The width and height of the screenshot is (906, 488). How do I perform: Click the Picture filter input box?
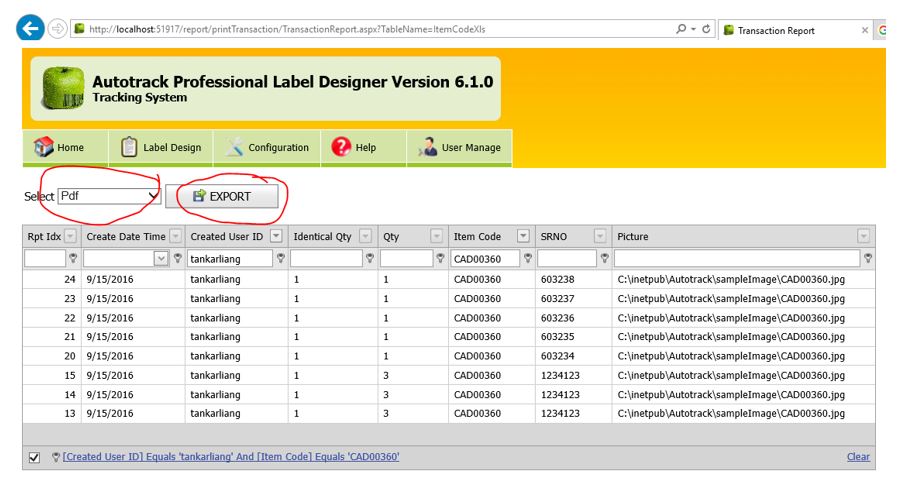pos(737,259)
